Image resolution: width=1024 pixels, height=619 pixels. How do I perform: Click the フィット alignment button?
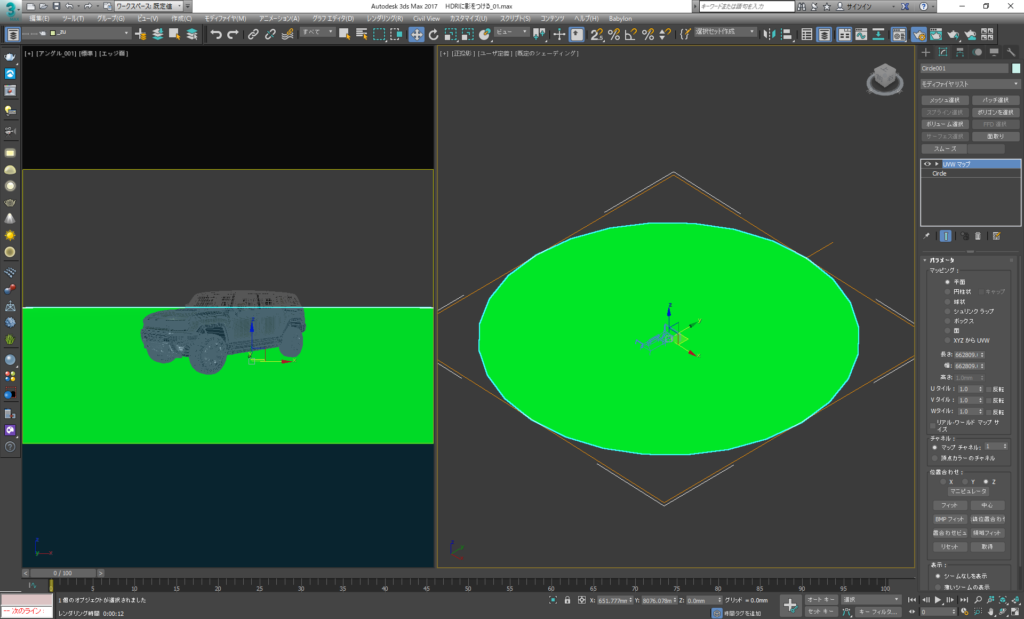click(950, 505)
